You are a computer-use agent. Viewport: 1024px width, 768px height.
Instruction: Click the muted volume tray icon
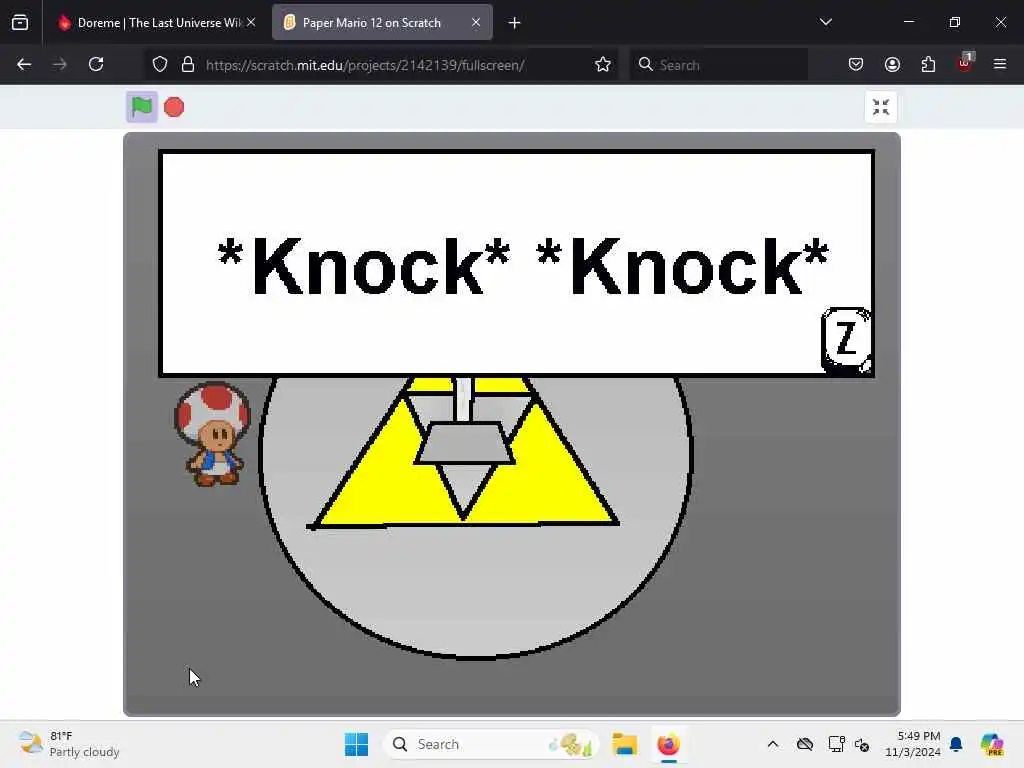click(862, 744)
